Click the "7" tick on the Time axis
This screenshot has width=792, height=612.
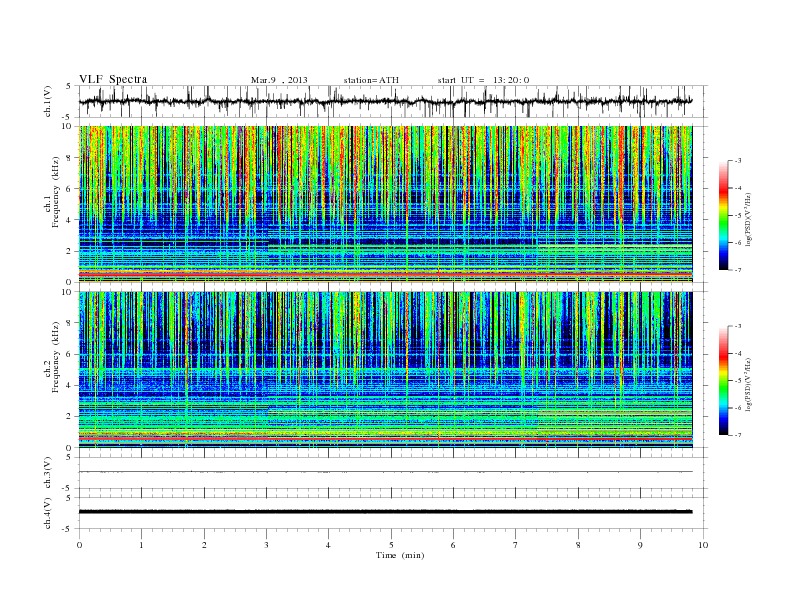click(x=516, y=545)
